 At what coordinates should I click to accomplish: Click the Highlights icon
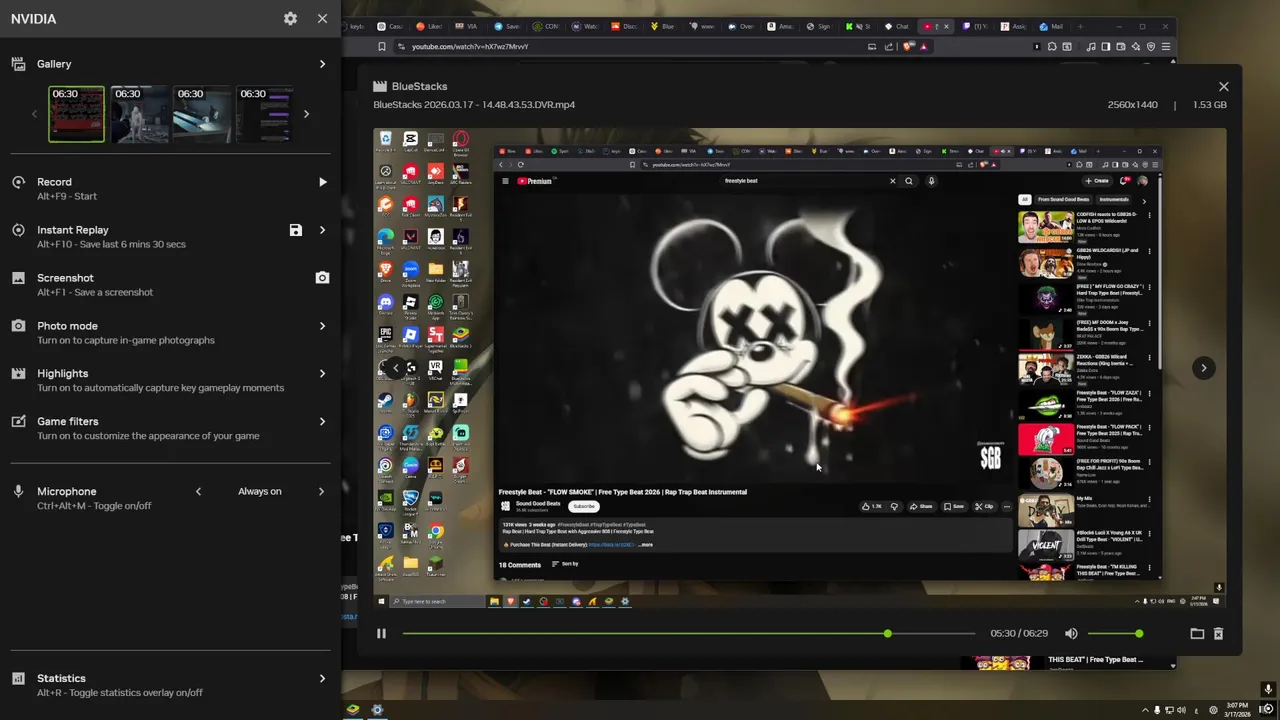coord(18,374)
